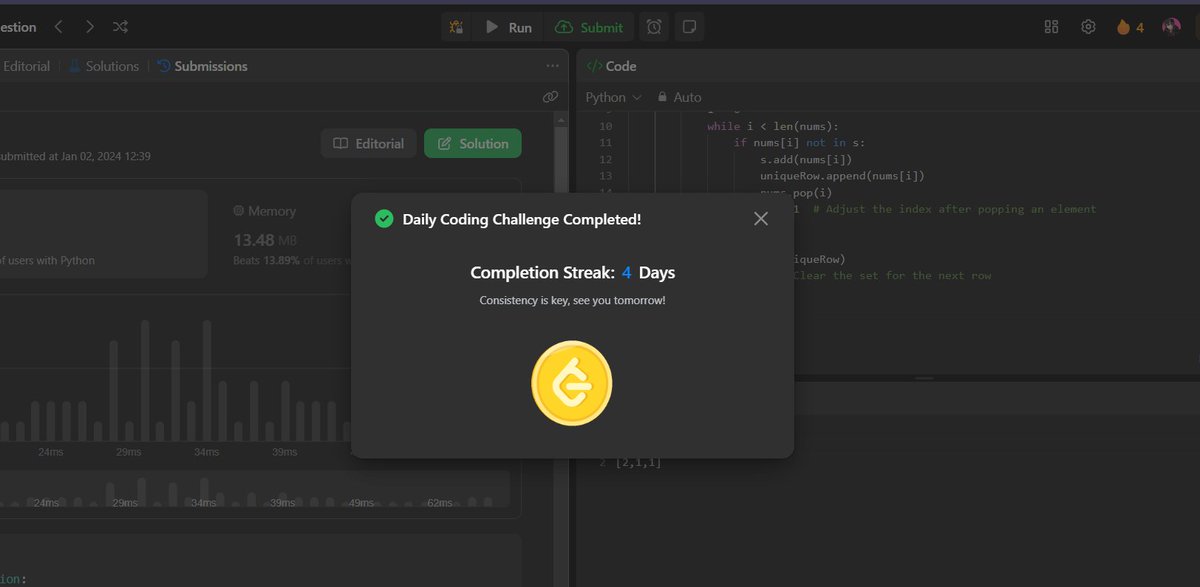
Task: Submit the solution
Action: pos(589,27)
